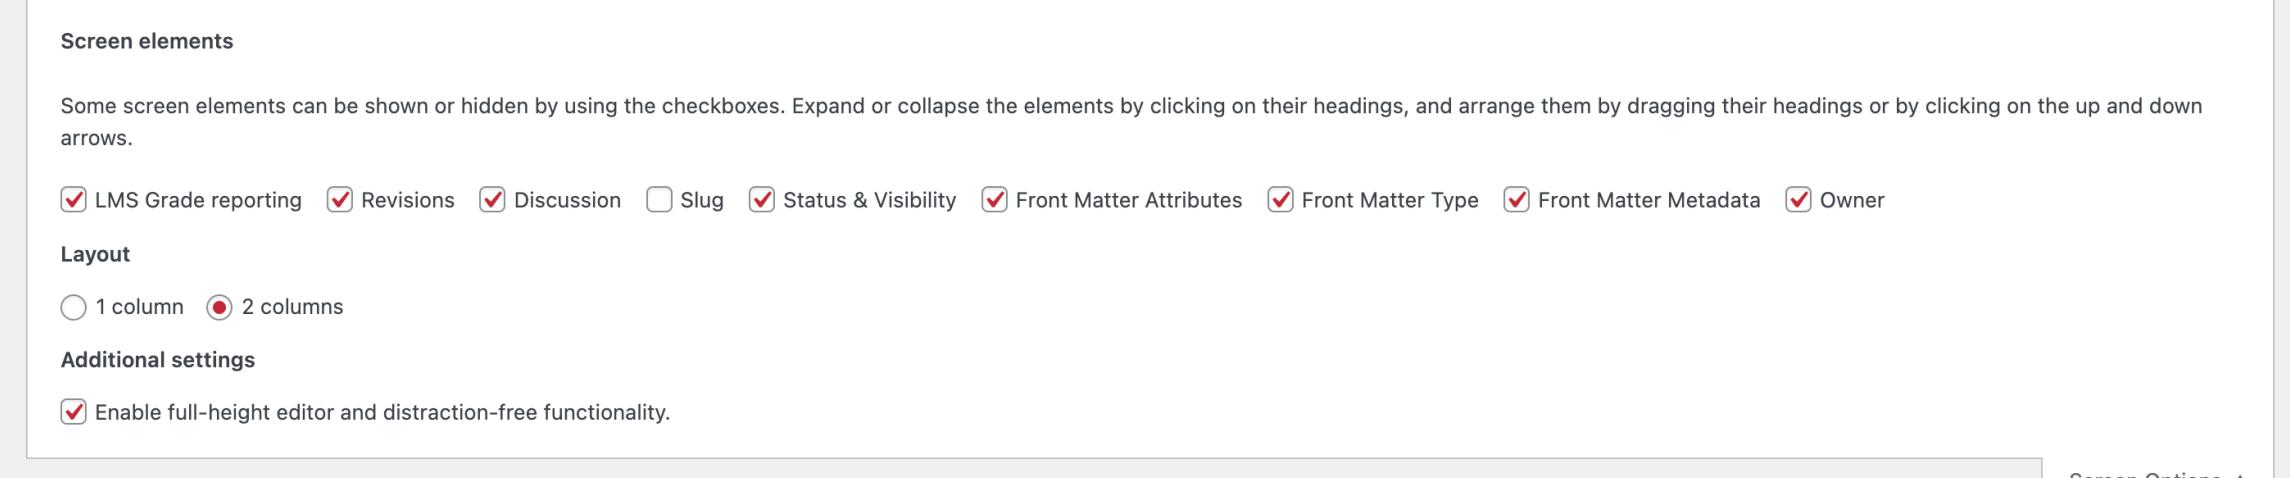This screenshot has width=2290, height=478.
Task: Uncheck the Revisions checkbox
Action: click(340, 200)
